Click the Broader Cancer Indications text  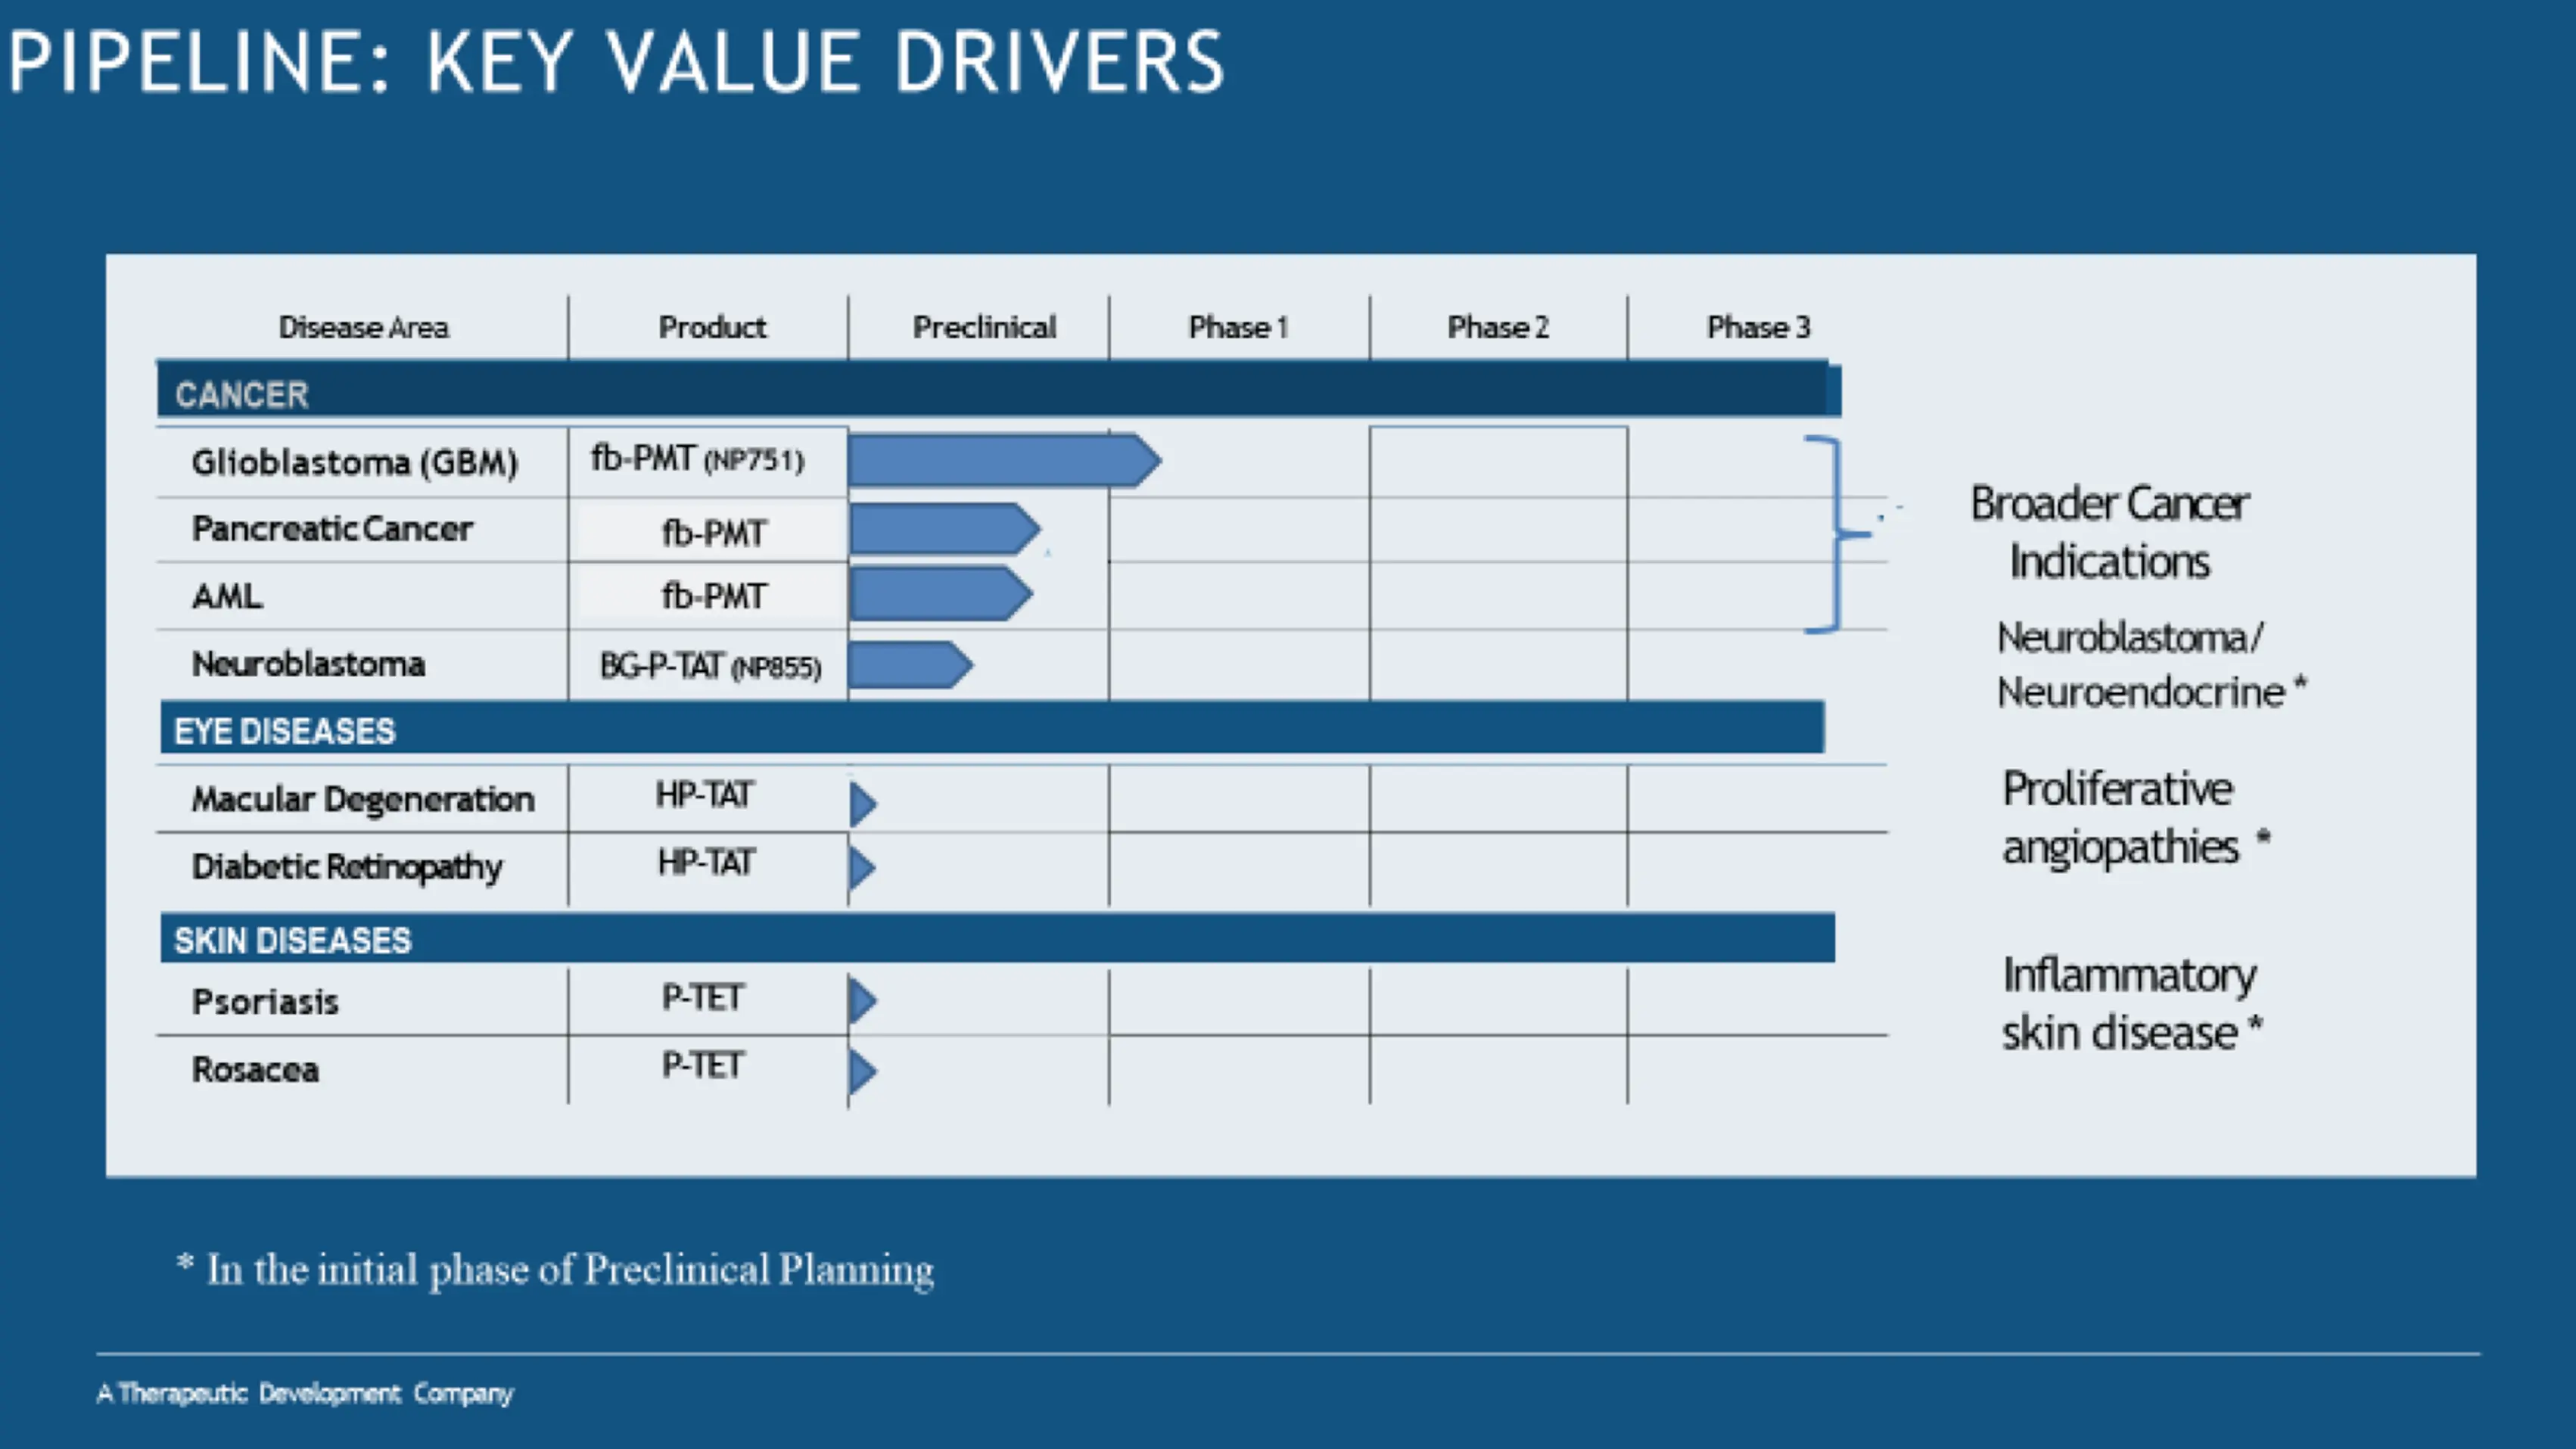(2110, 532)
